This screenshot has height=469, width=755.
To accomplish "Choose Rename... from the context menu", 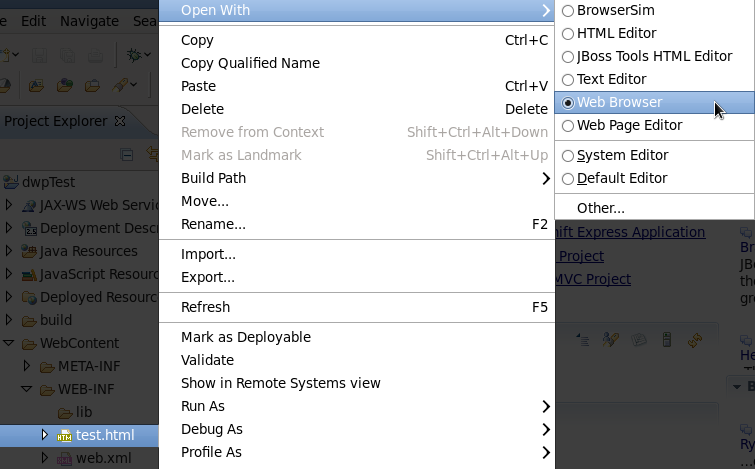I will (x=213, y=224).
